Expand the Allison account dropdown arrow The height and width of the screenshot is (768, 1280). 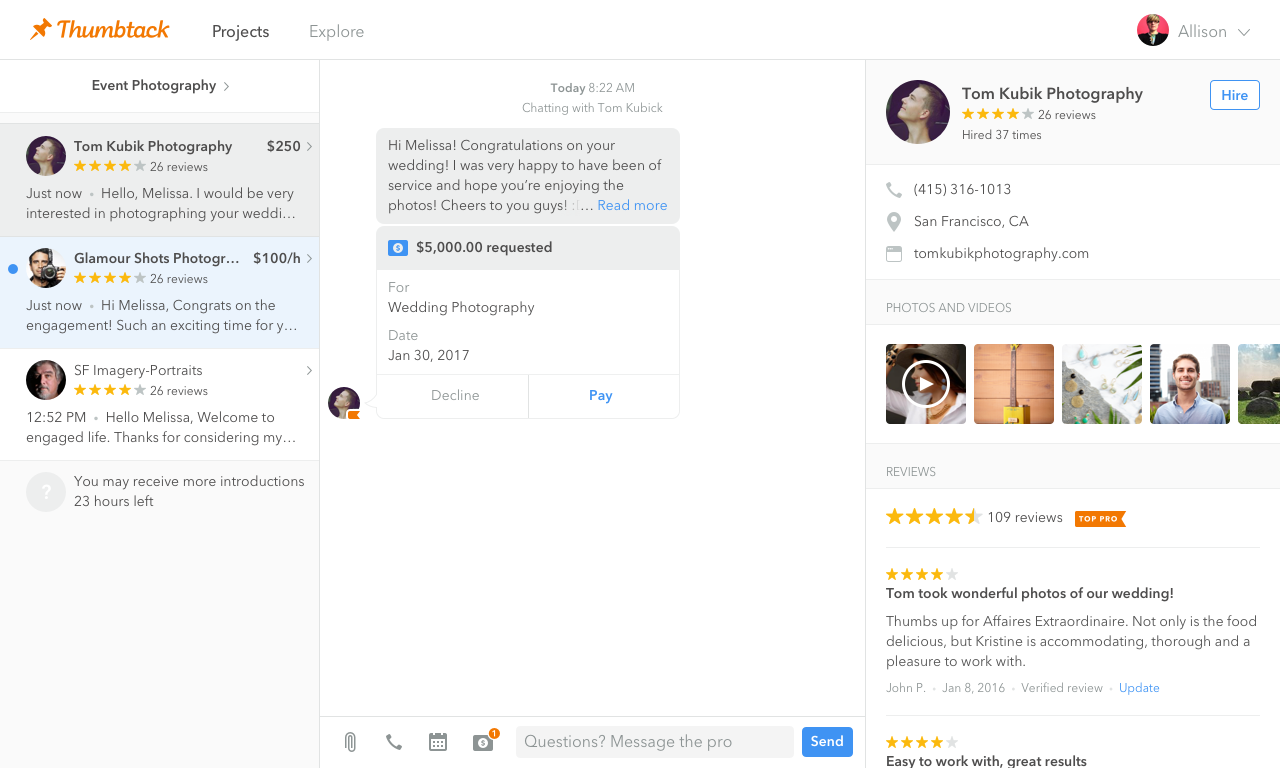tap(1244, 32)
